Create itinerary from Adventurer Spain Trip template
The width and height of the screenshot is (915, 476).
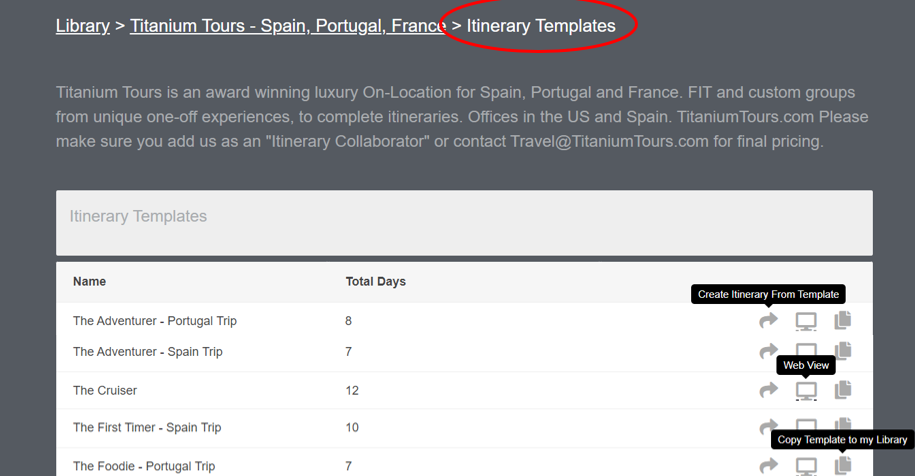pyautogui.click(x=769, y=351)
